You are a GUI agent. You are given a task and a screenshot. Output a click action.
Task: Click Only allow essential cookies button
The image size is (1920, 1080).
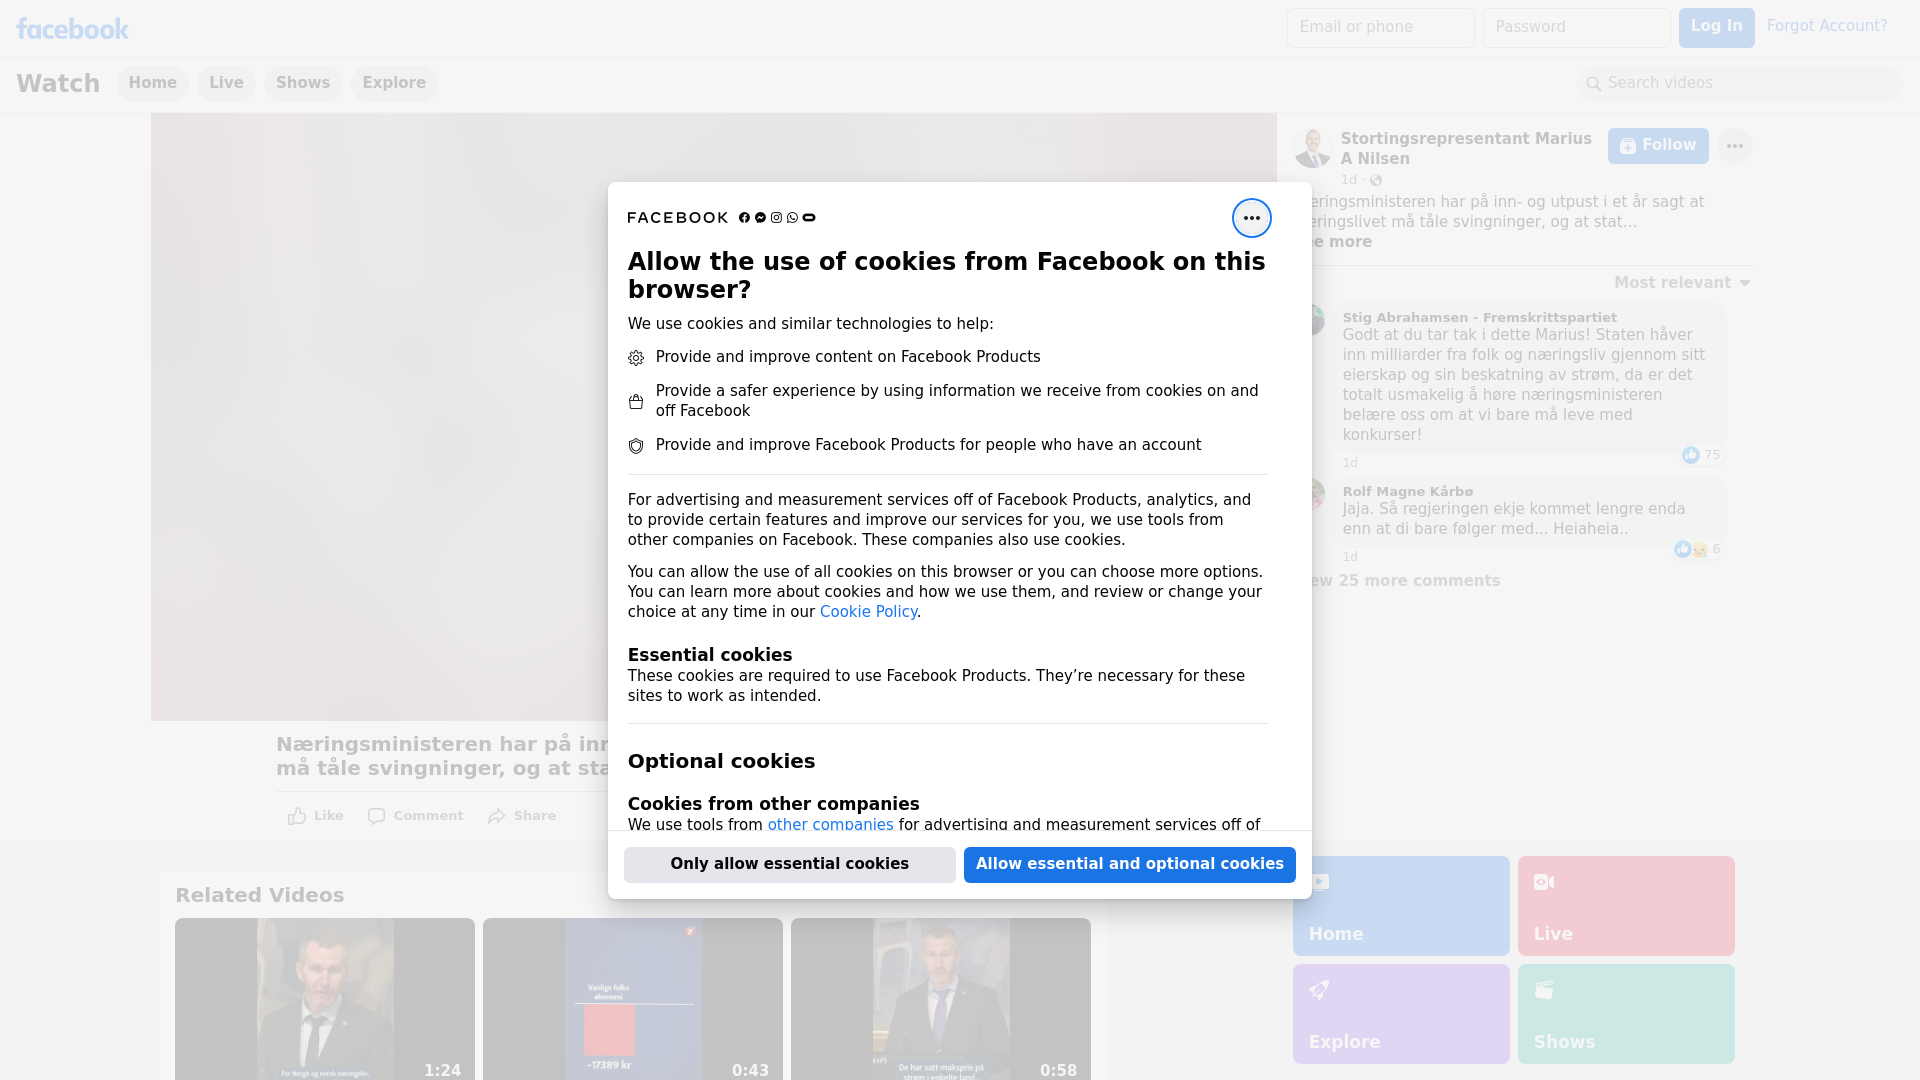tap(790, 865)
